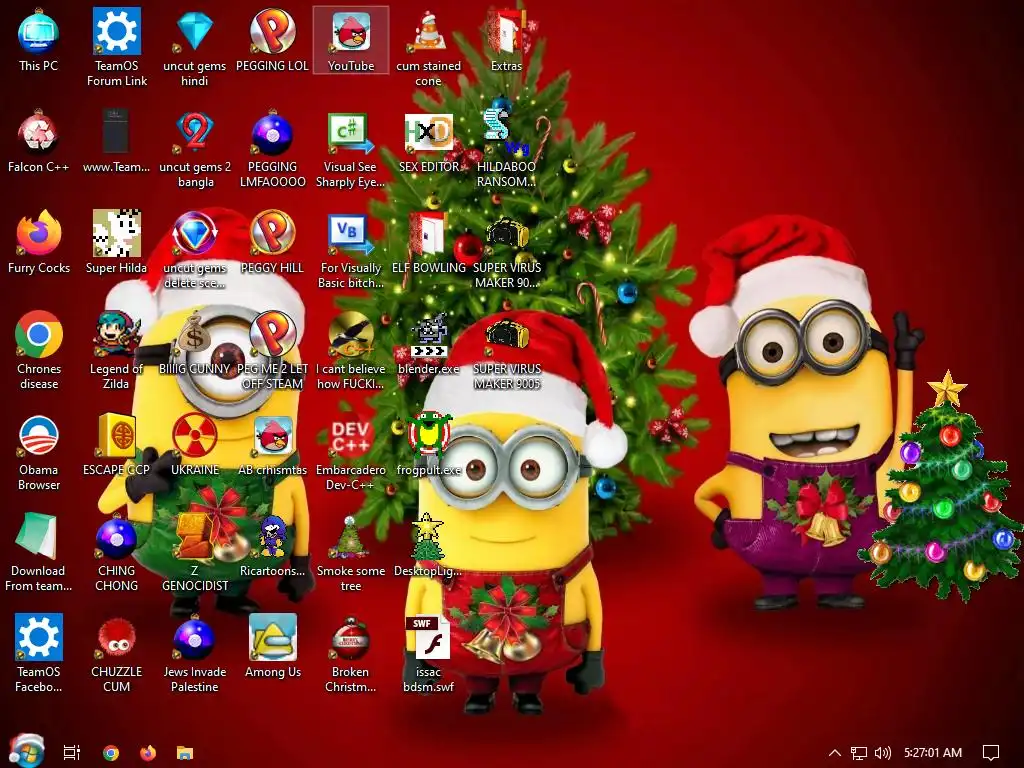1024x768 pixels.
Task: Open the TeamOS Forum Link shortcut
Action: [x=117, y=47]
